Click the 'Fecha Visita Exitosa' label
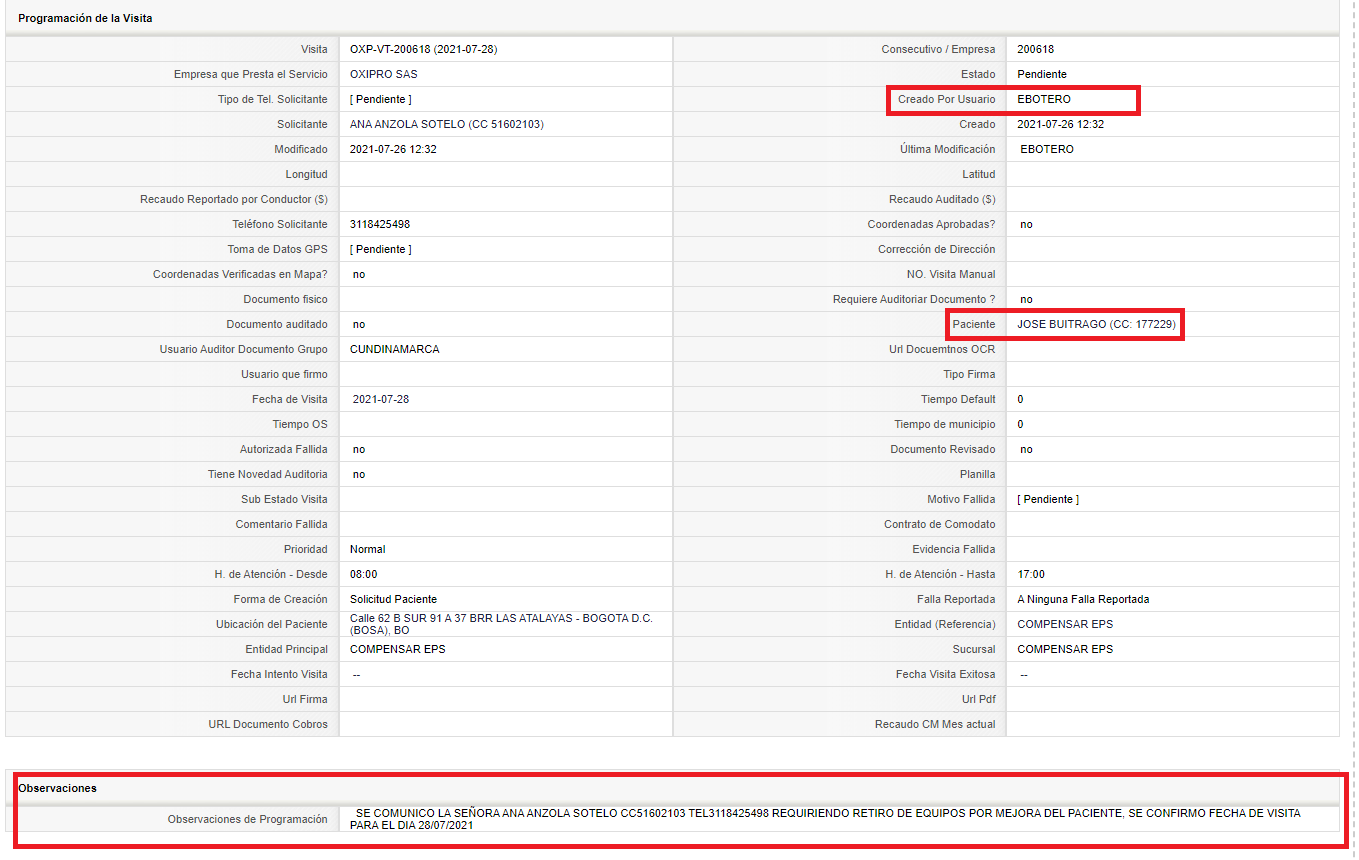 946,674
